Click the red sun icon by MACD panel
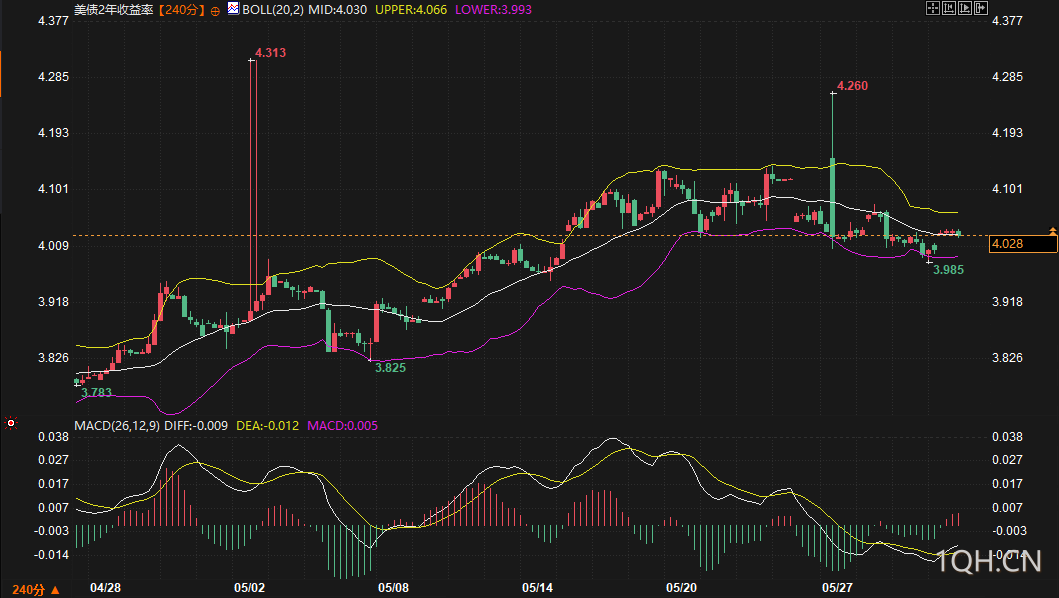Image resolution: width=1059 pixels, height=598 pixels. 10,423
